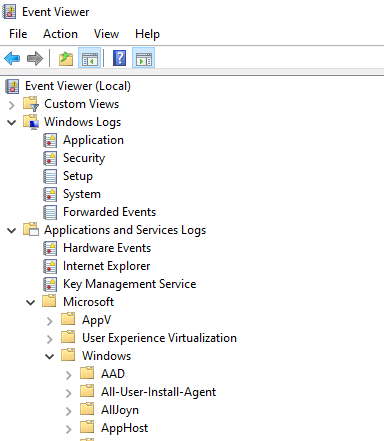Open the System log
Screen dimensions: 384x441
(x=82, y=194)
